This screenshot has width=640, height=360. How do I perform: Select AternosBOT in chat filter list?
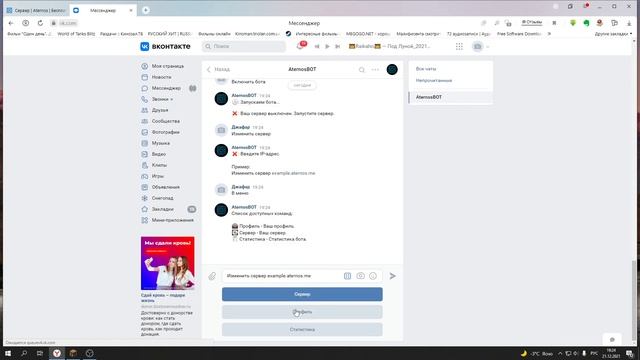(451, 97)
